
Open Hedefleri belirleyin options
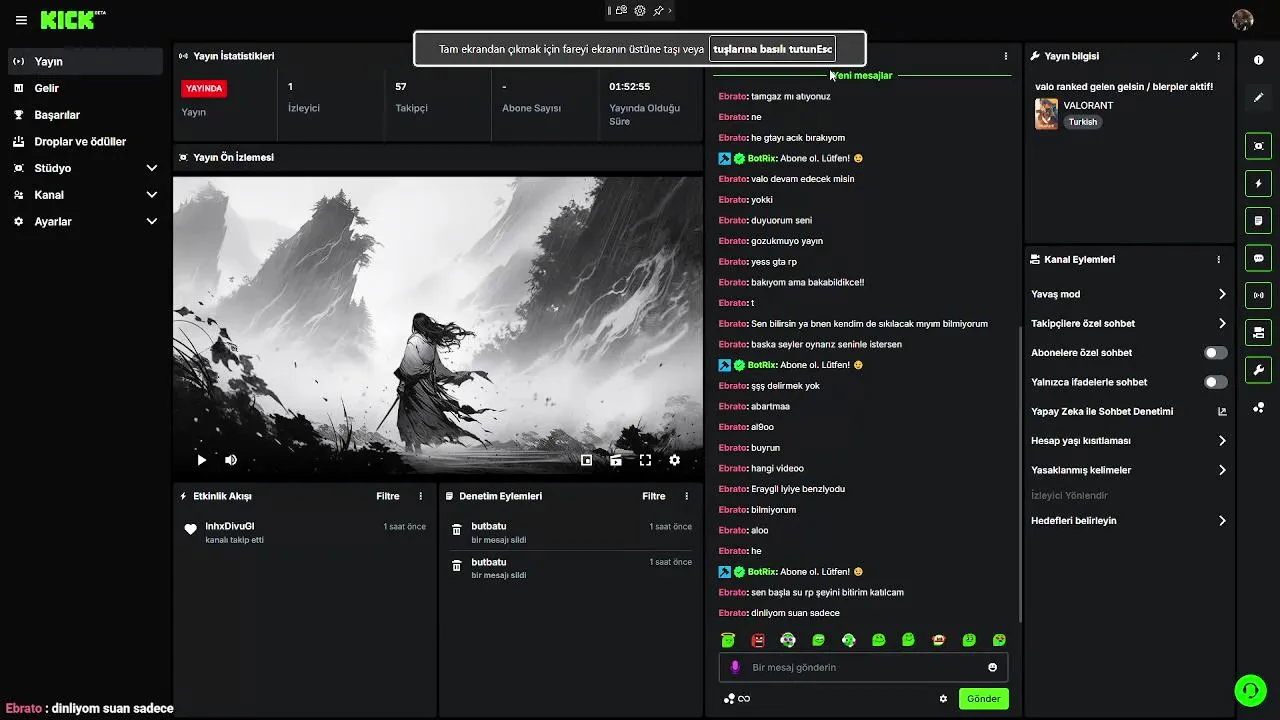[x=1129, y=521]
